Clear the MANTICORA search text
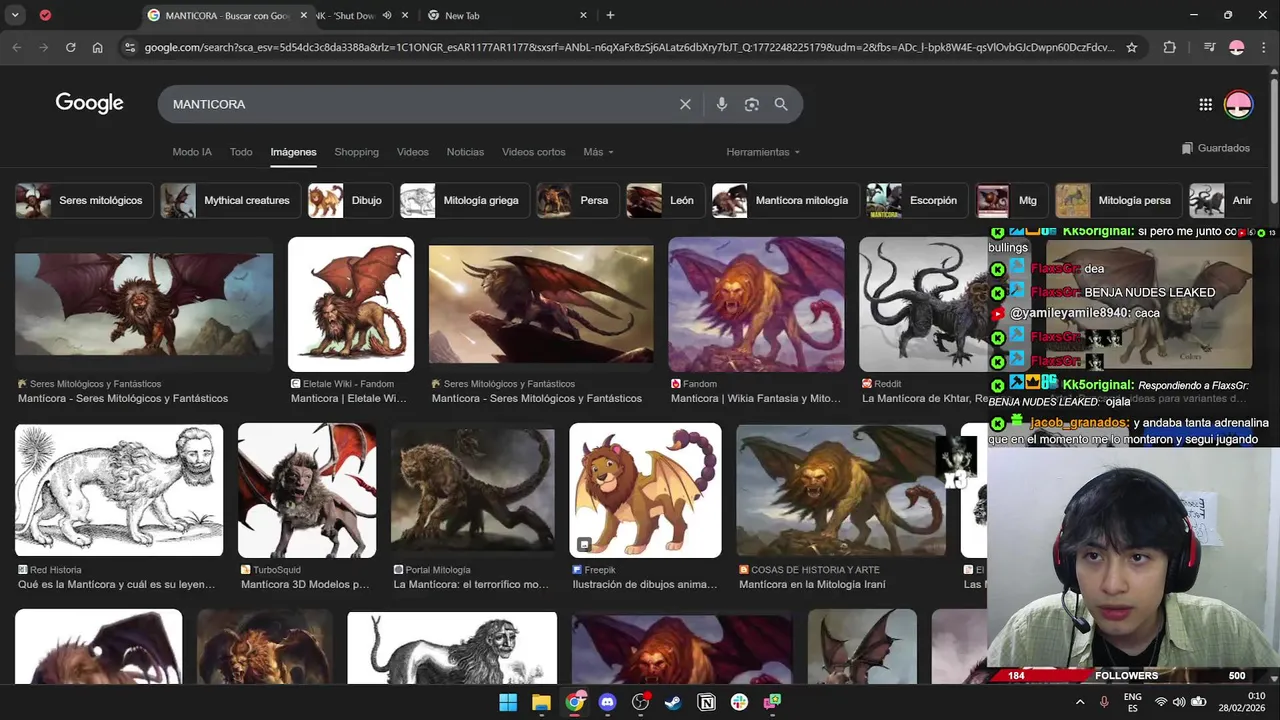Screen dimensions: 1280x720 click(685, 104)
